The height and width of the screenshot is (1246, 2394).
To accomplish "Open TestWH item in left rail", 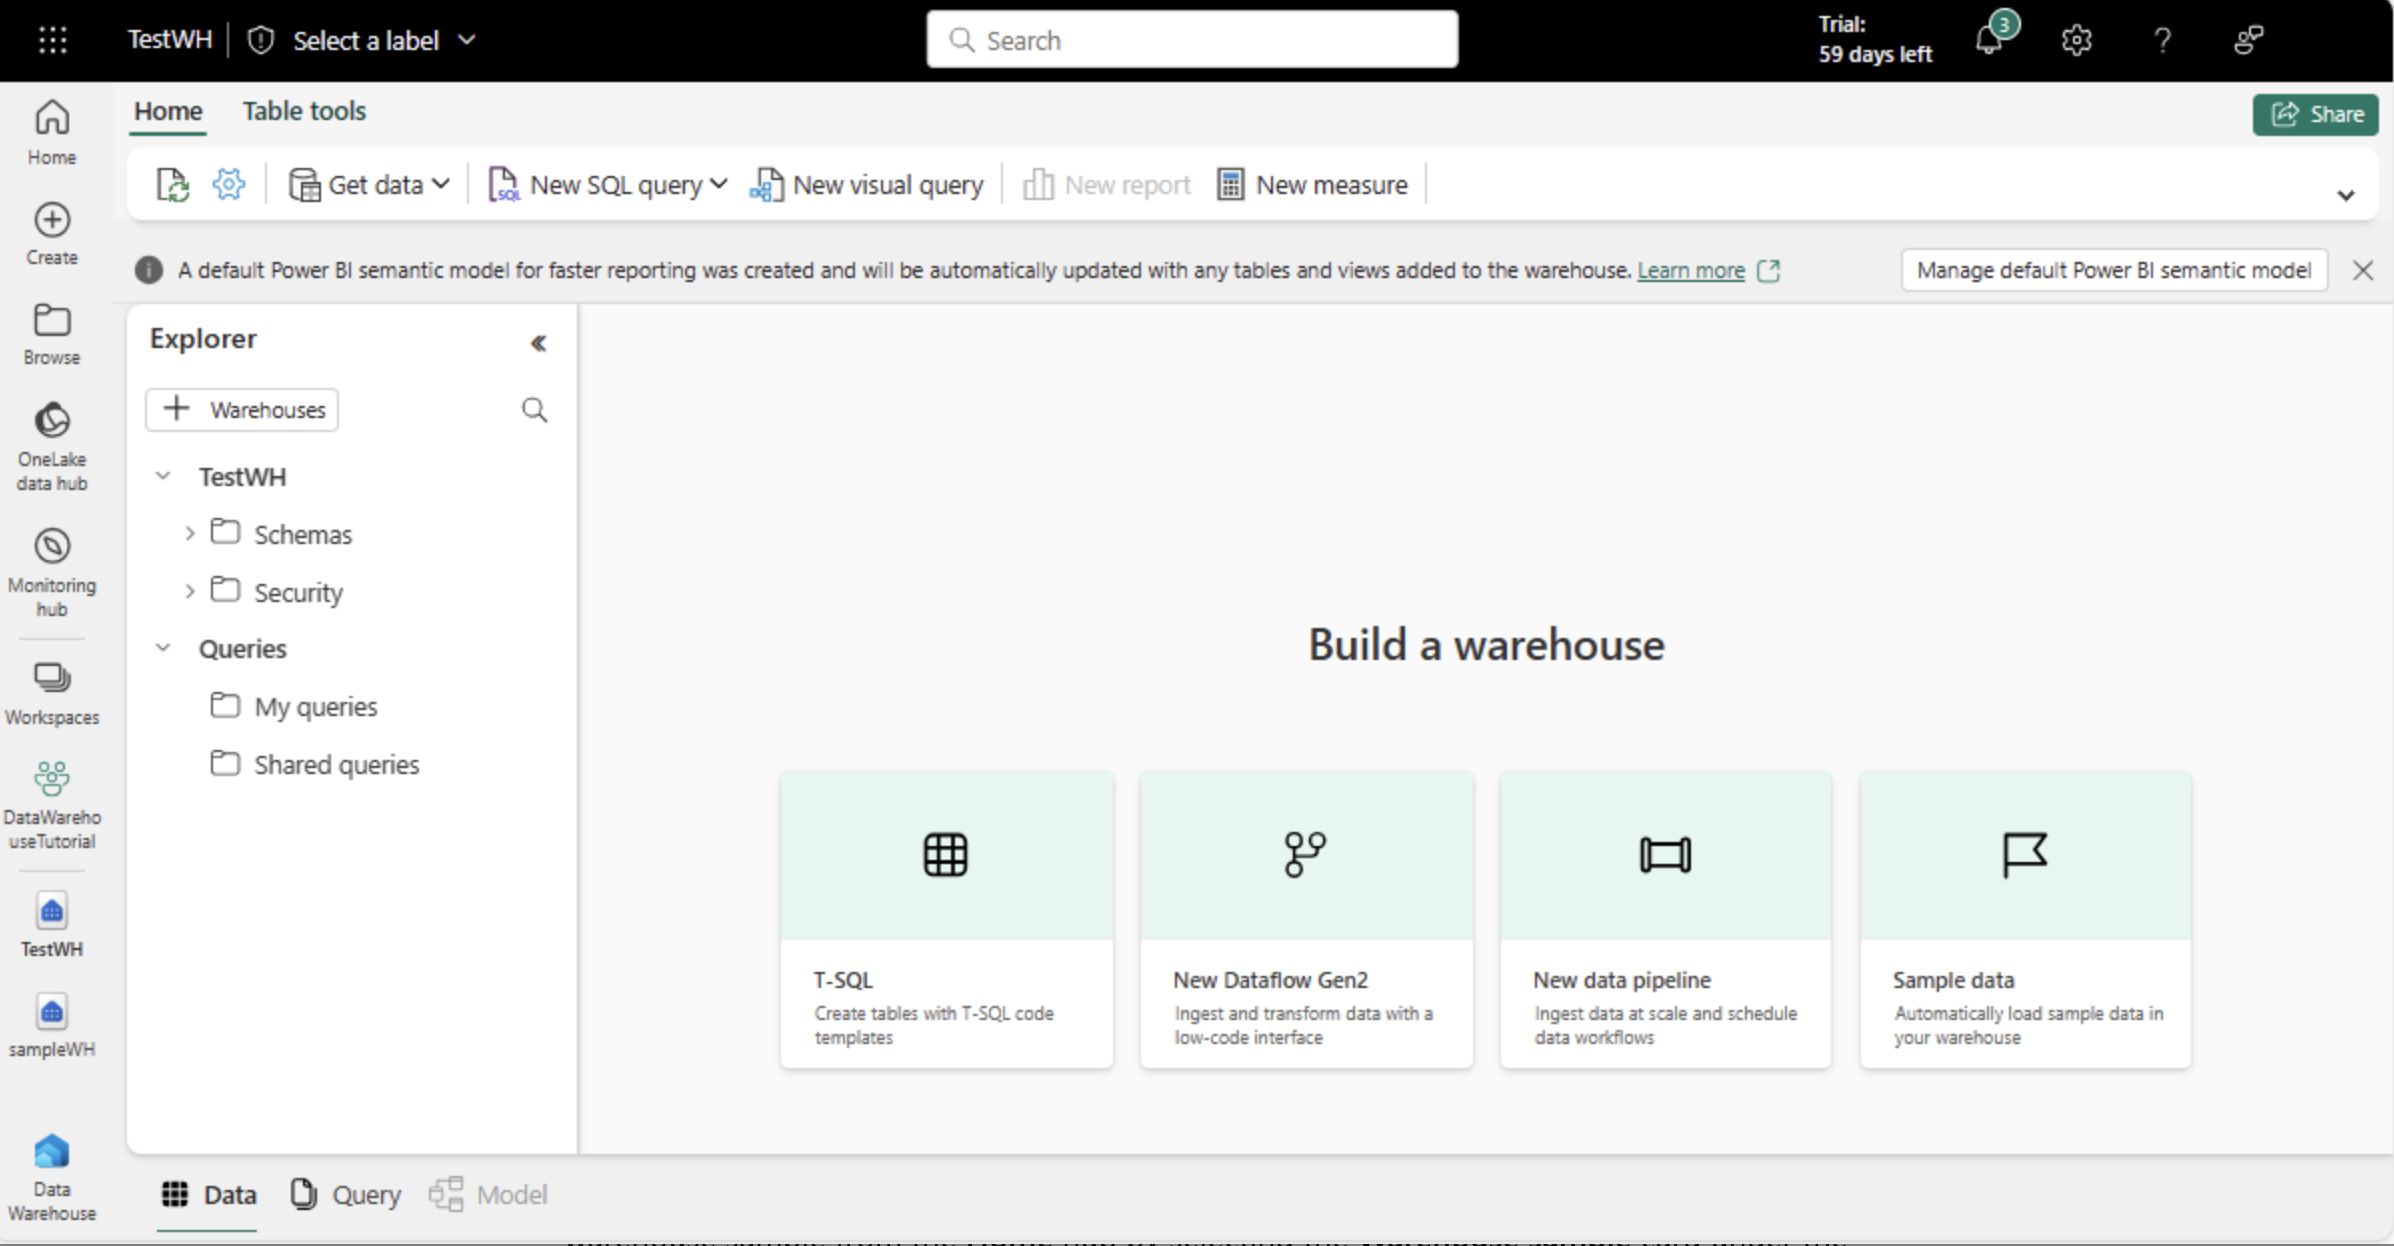I will (x=52, y=925).
